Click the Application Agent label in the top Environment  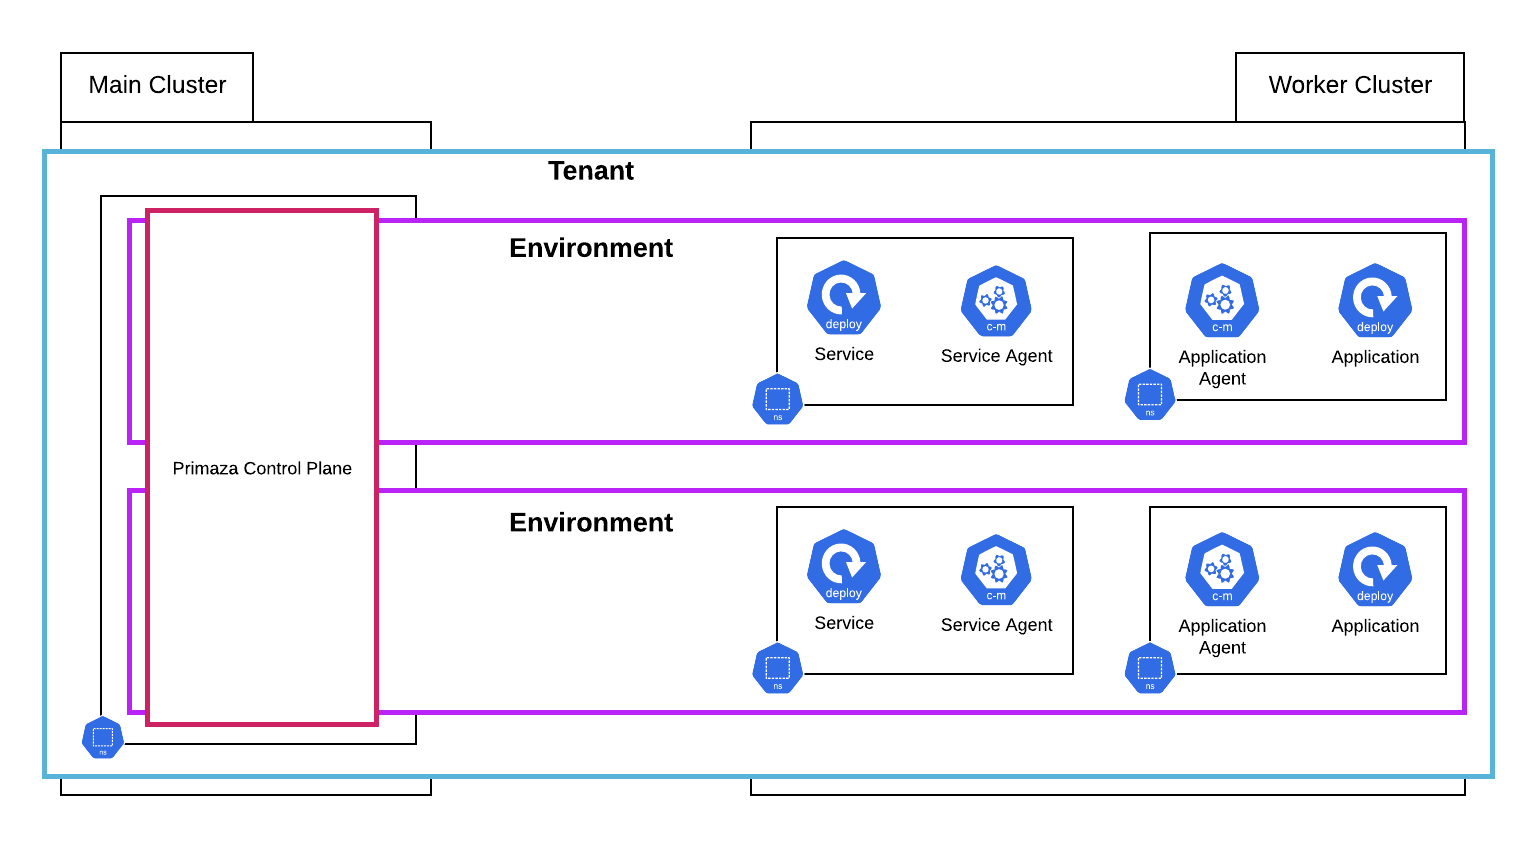(x=1222, y=368)
